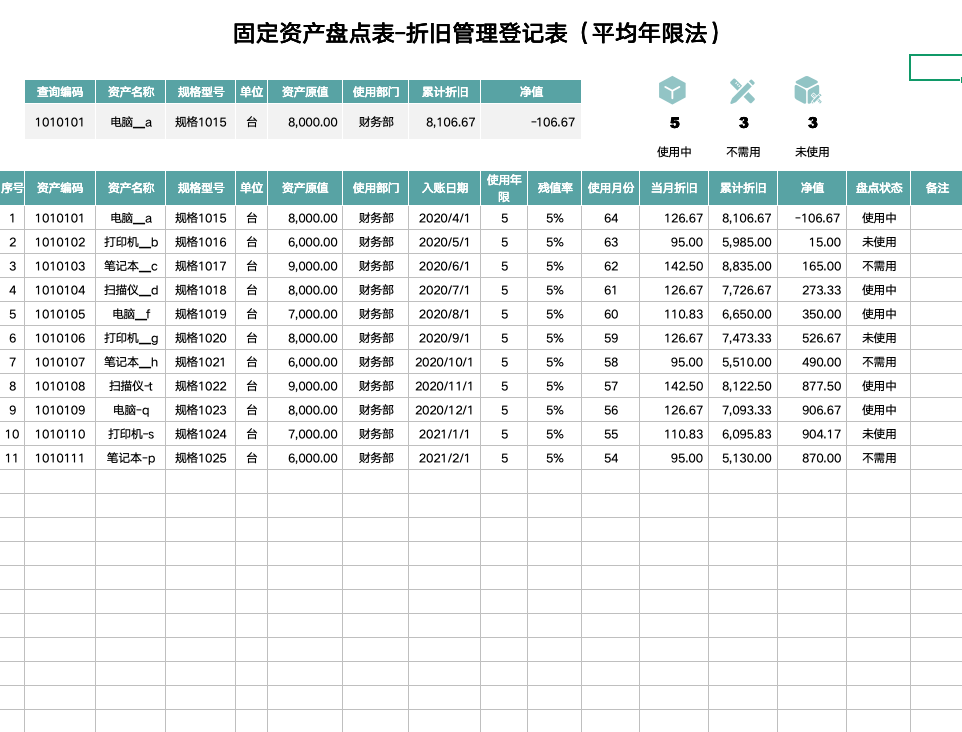Image resolution: width=962 pixels, height=732 pixels.
Task: Click asset code cell 1010105
Action: pyautogui.click(x=60, y=314)
